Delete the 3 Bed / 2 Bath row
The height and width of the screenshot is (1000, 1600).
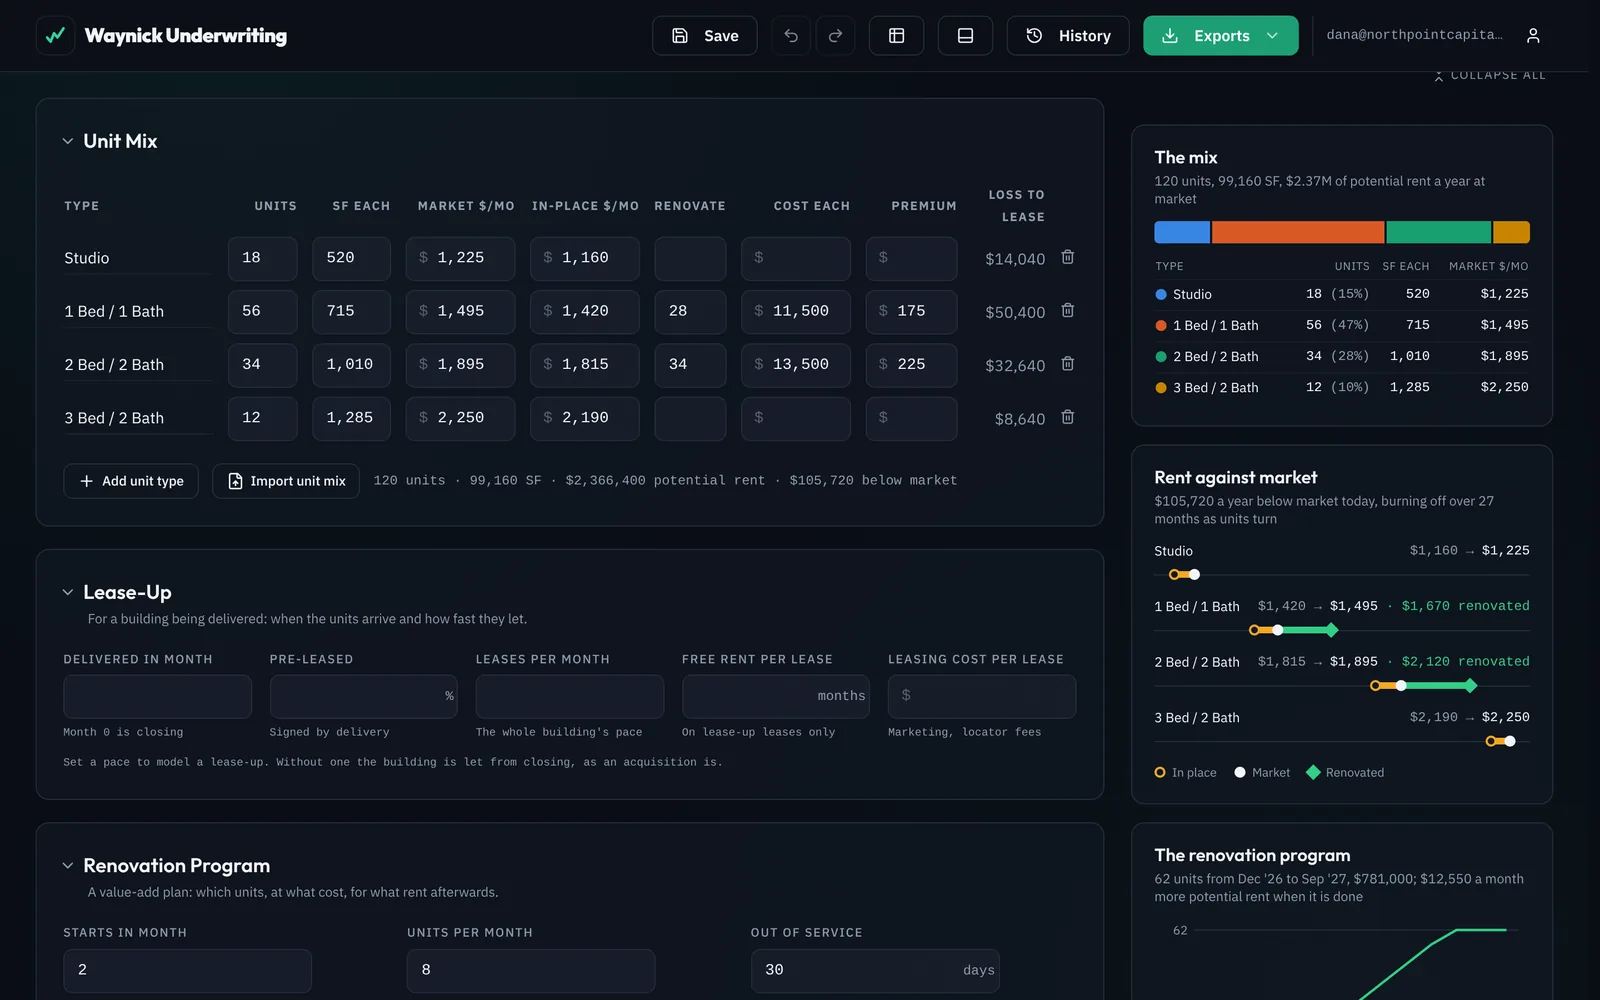tap(1068, 417)
